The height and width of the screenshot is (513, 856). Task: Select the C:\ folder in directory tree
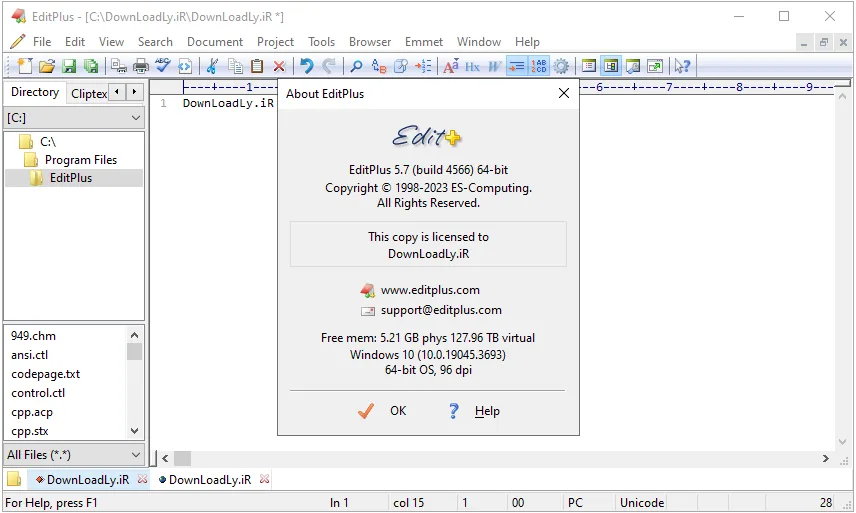(x=48, y=142)
